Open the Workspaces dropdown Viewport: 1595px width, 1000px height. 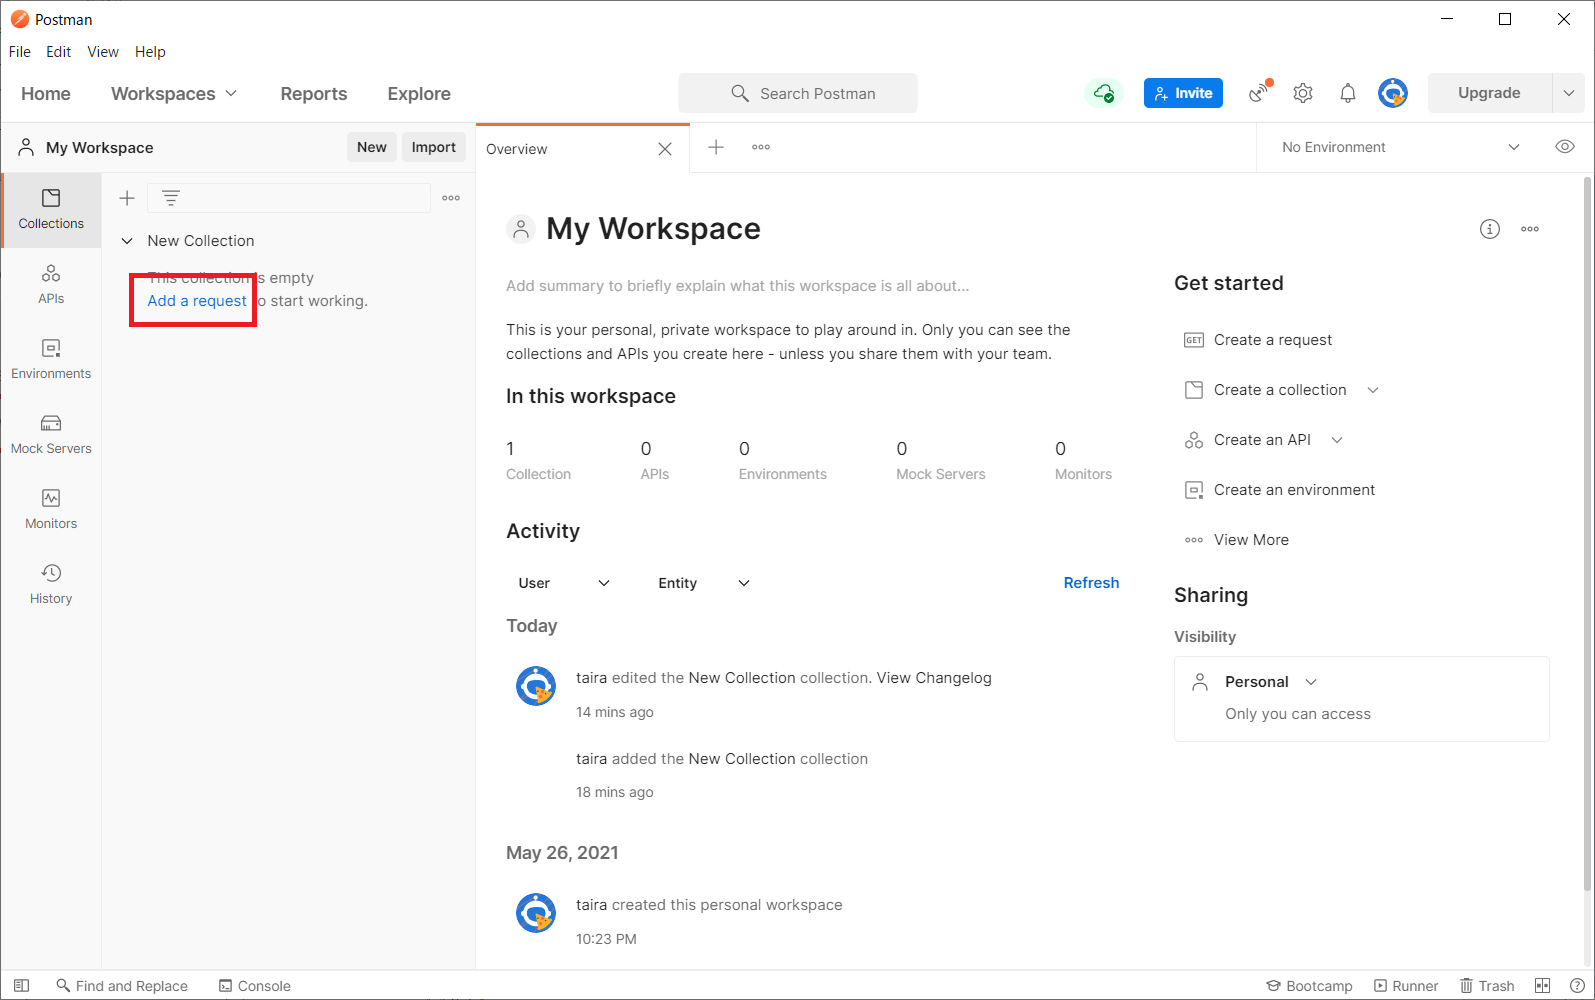click(x=174, y=93)
